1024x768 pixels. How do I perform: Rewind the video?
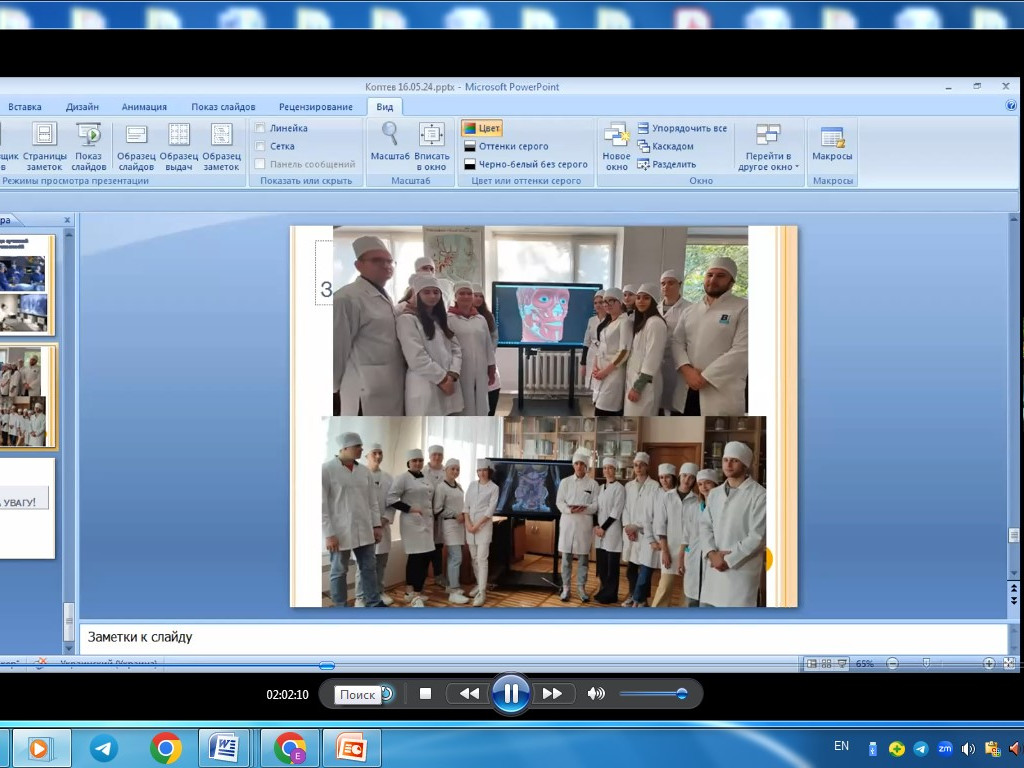coord(469,694)
